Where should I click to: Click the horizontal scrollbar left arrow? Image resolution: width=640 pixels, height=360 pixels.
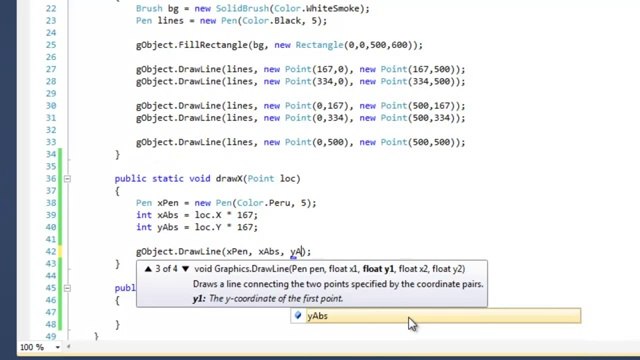coord(69,347)
